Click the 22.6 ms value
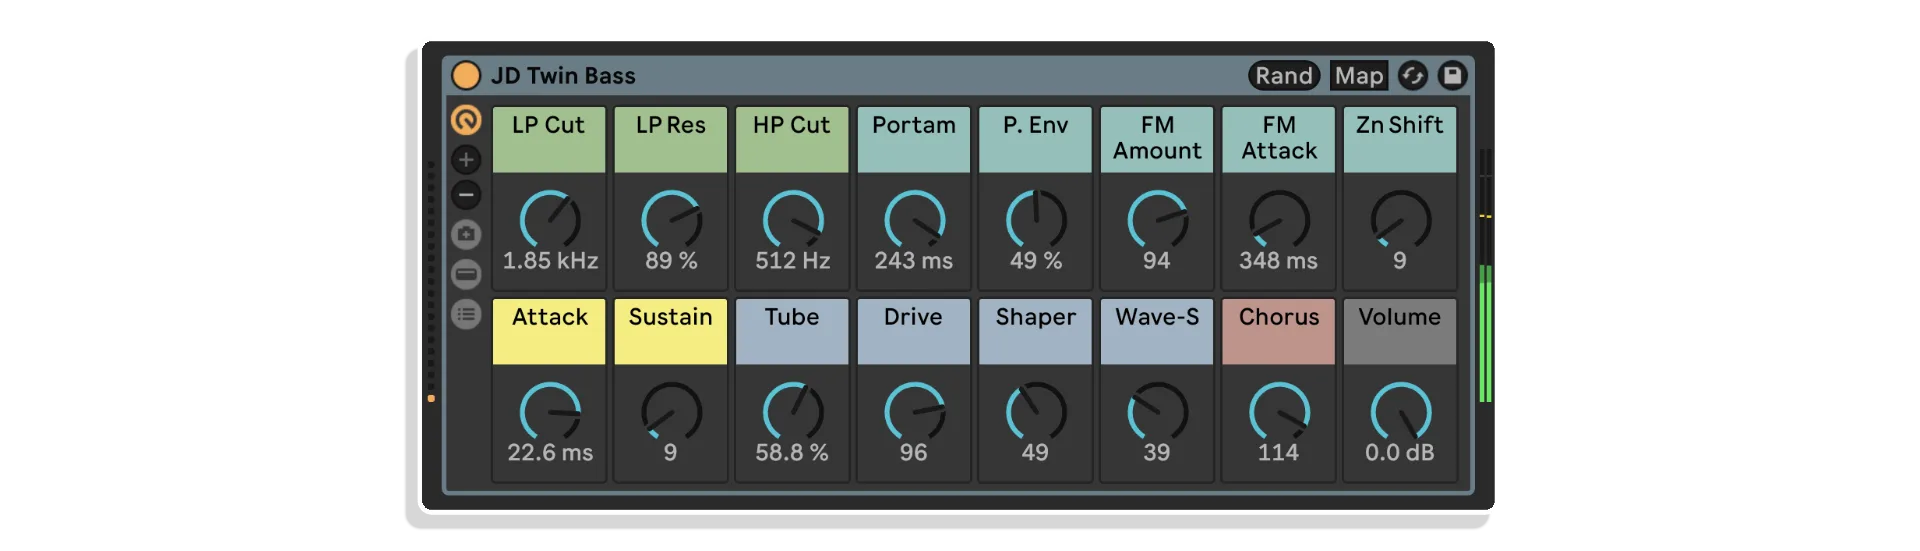The image size is (1920, 551). pos(550,453)
